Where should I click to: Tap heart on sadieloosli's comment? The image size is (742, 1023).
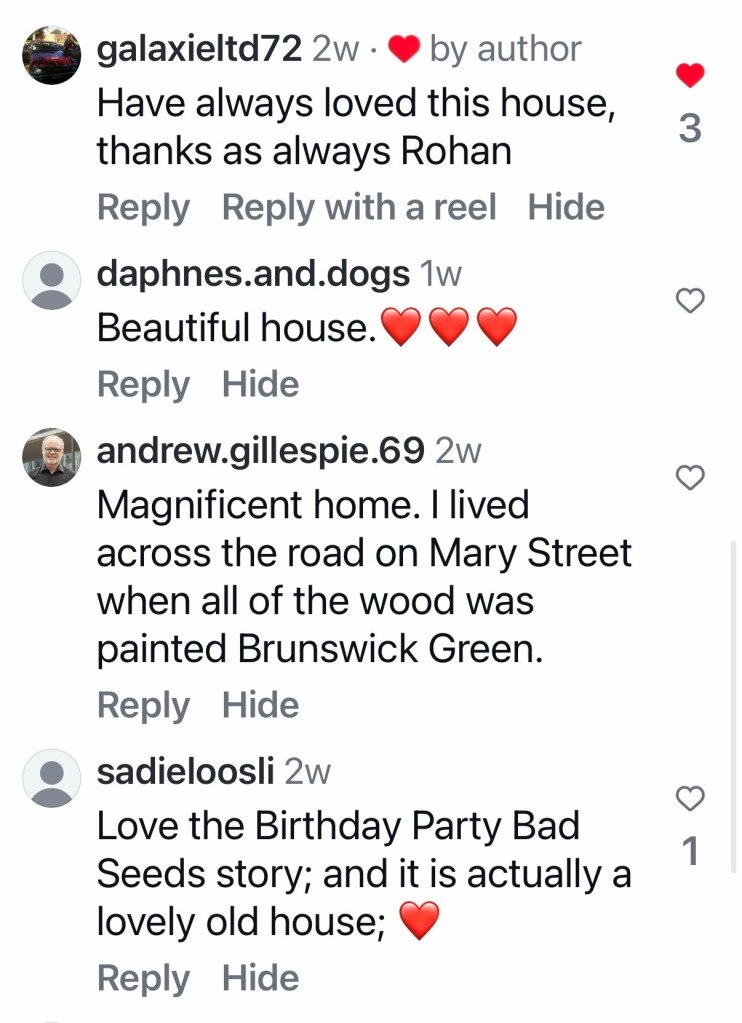690,798
